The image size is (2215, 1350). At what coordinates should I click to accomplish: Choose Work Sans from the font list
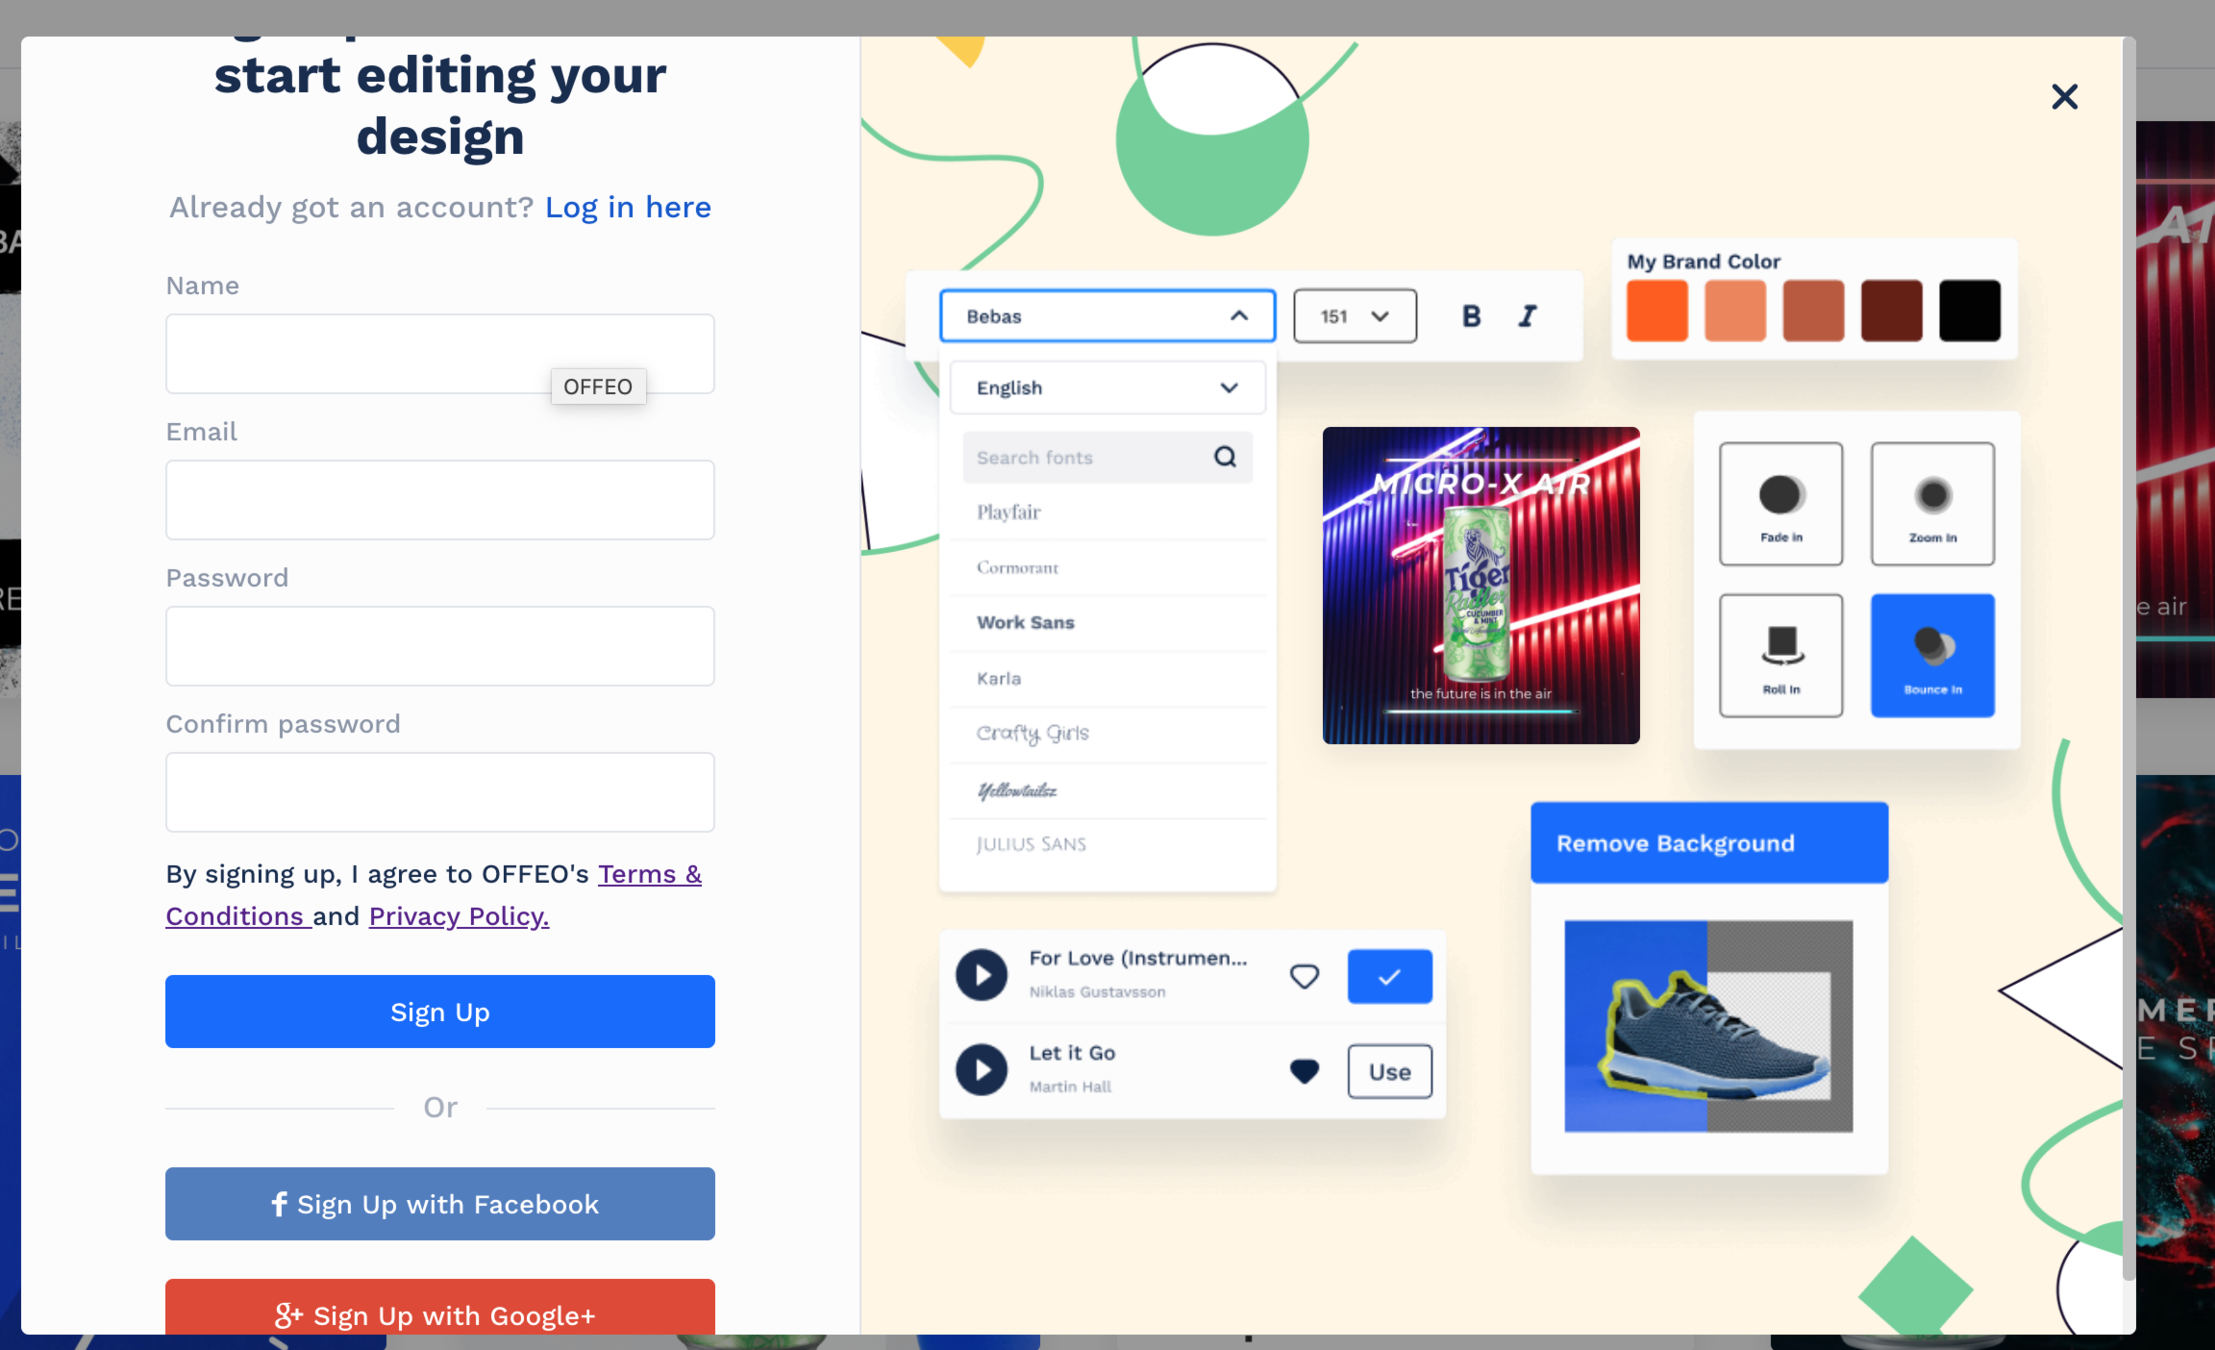(1025, 622)
